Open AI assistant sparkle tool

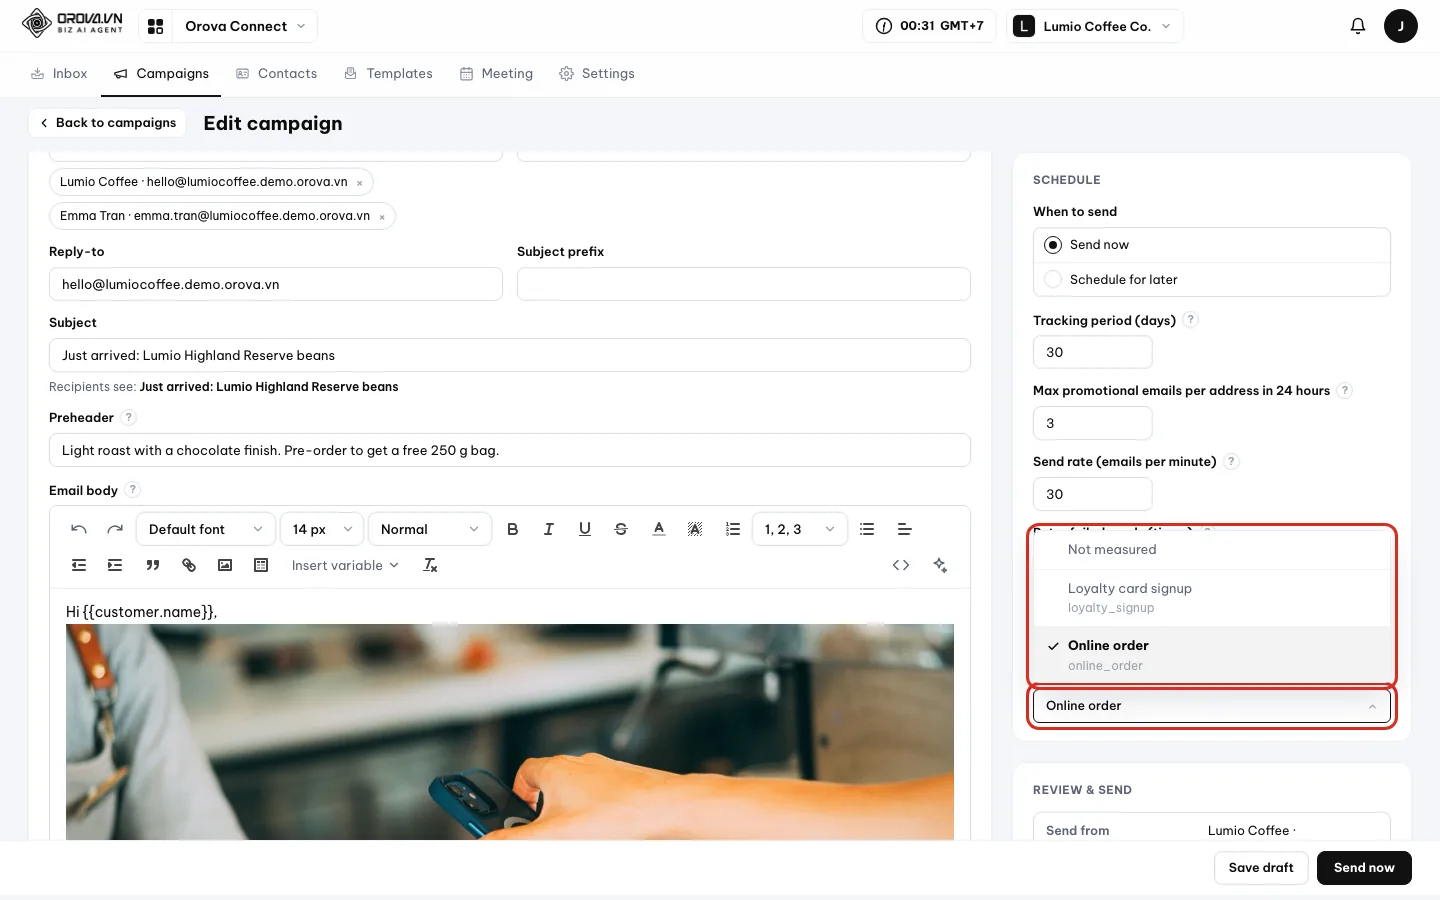tap(940, 565)
